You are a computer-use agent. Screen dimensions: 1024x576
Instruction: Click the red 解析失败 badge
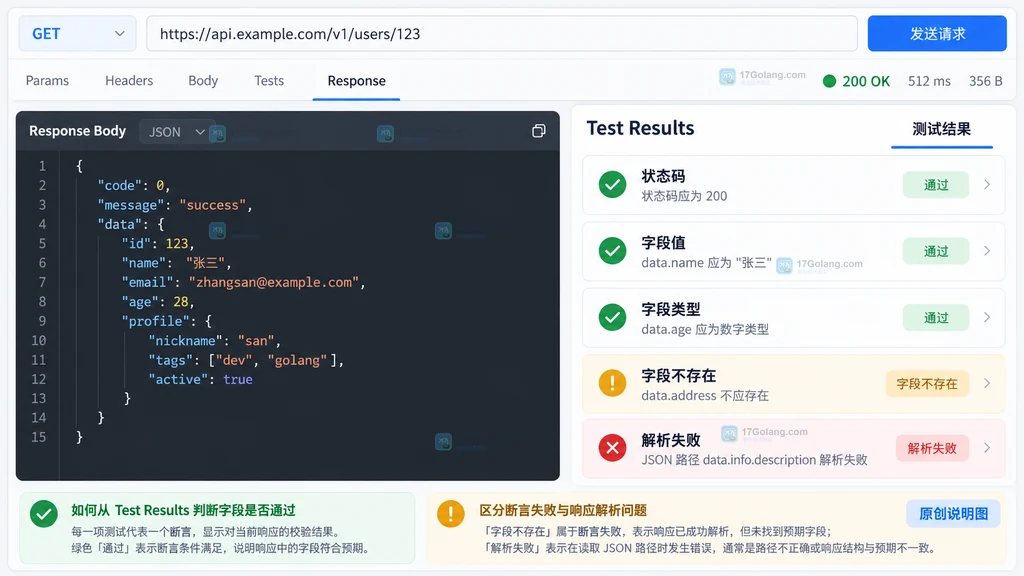pos(932,449)
